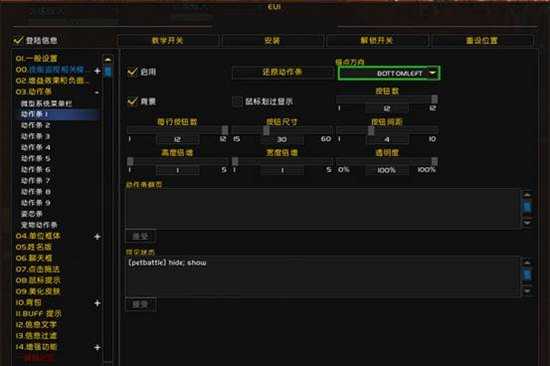The image size is (550, 366).
Task: Select 动作条 3 in the sidebar
Action: 35,136
